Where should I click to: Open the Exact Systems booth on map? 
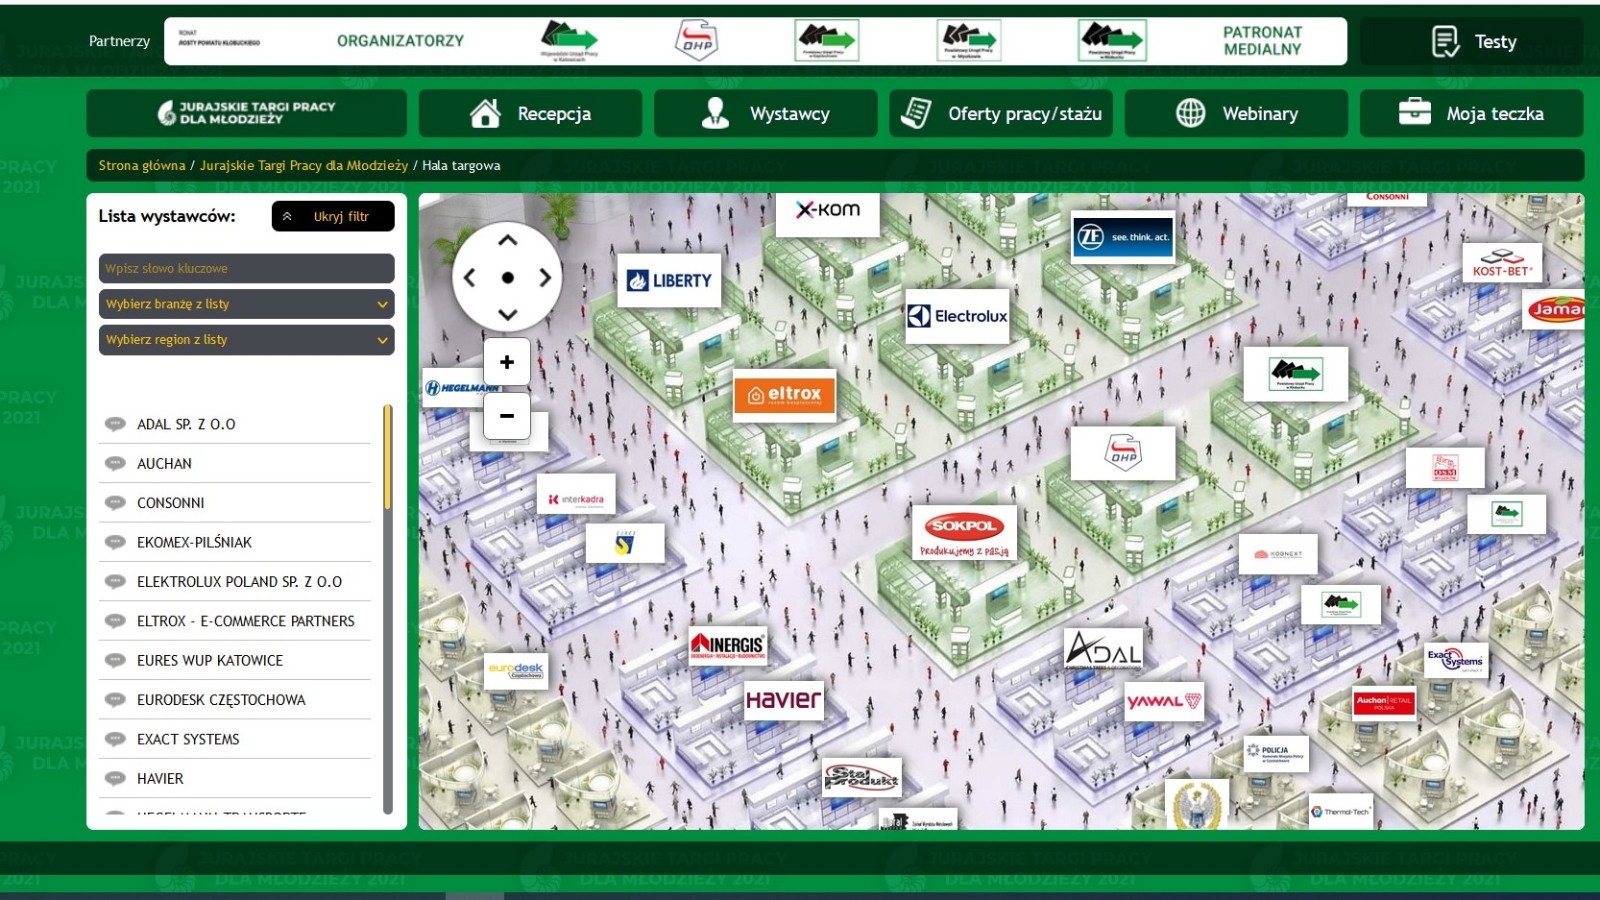pos(1456,660)
